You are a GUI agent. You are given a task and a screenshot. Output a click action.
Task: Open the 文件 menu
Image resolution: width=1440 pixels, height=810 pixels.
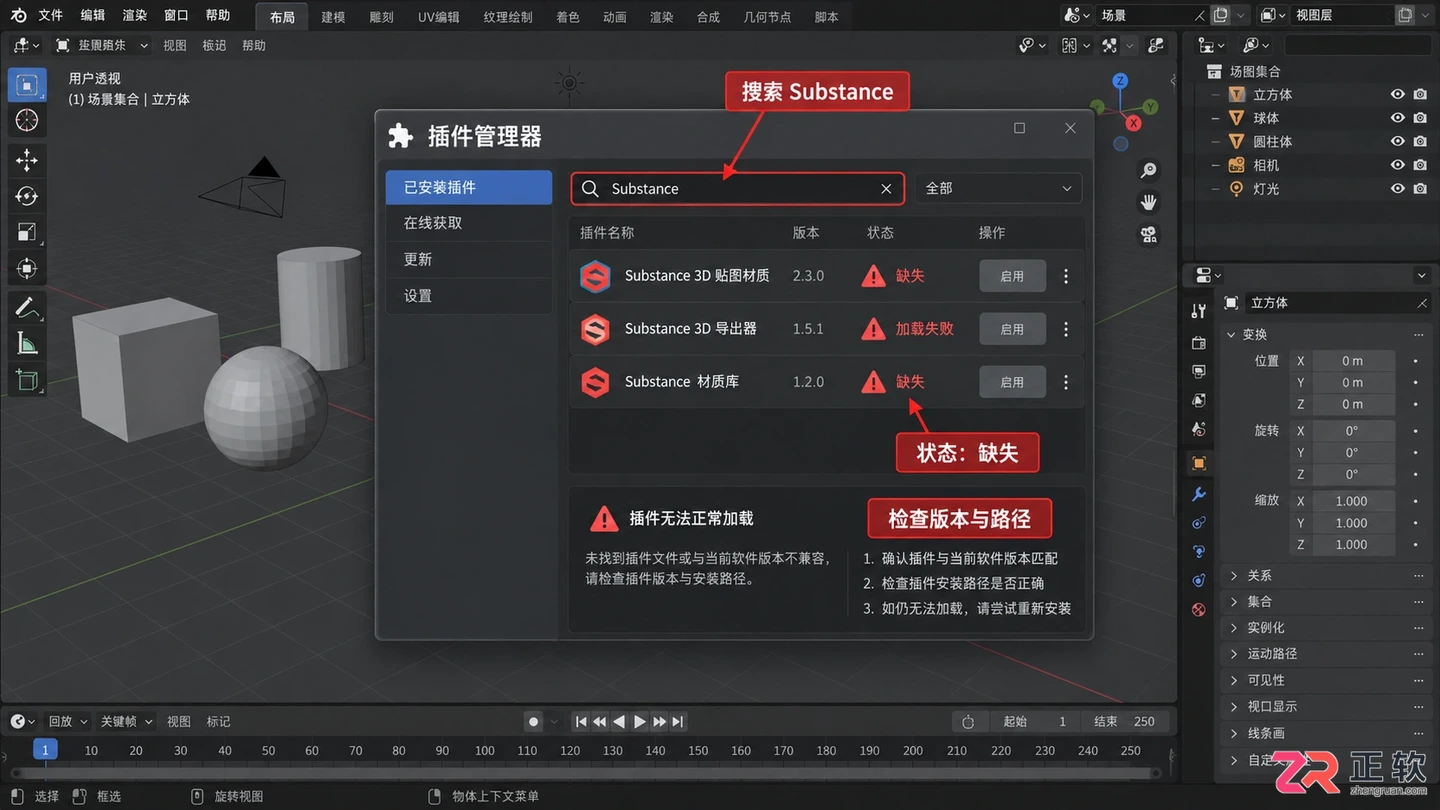[50, 16]
